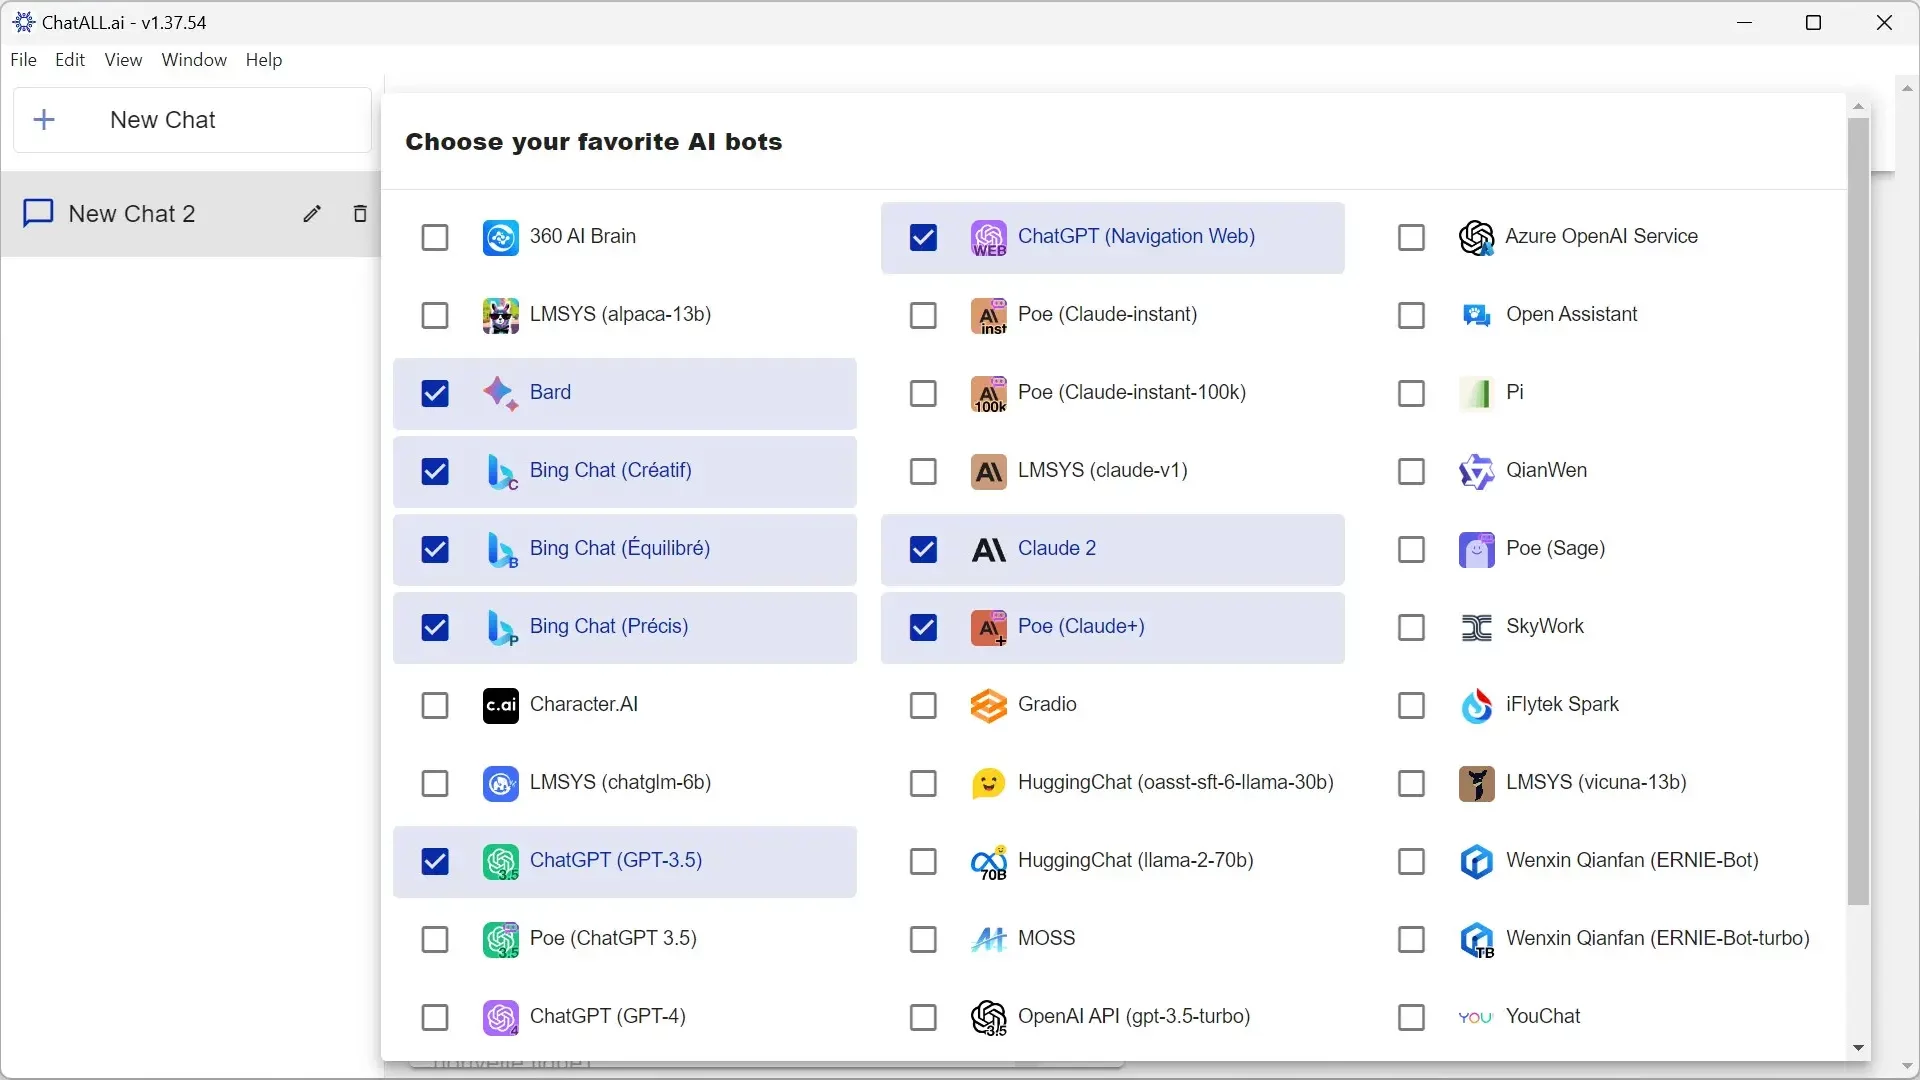Screen dimensions: 1920x1080
Task: Check the MOSS checkbox
Action: coord(923,940)
